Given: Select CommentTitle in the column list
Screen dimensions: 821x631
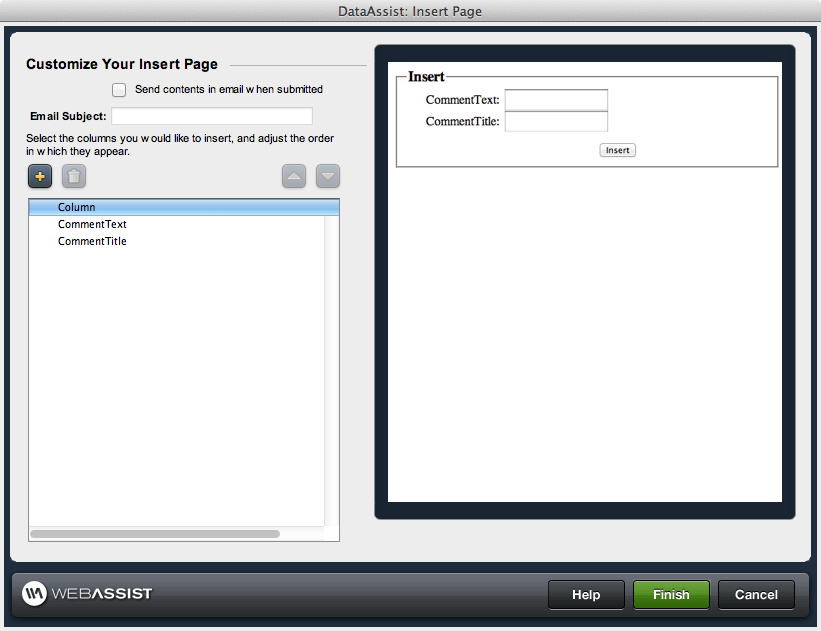Looking at the screenshot, I should (x=92, y=241).
